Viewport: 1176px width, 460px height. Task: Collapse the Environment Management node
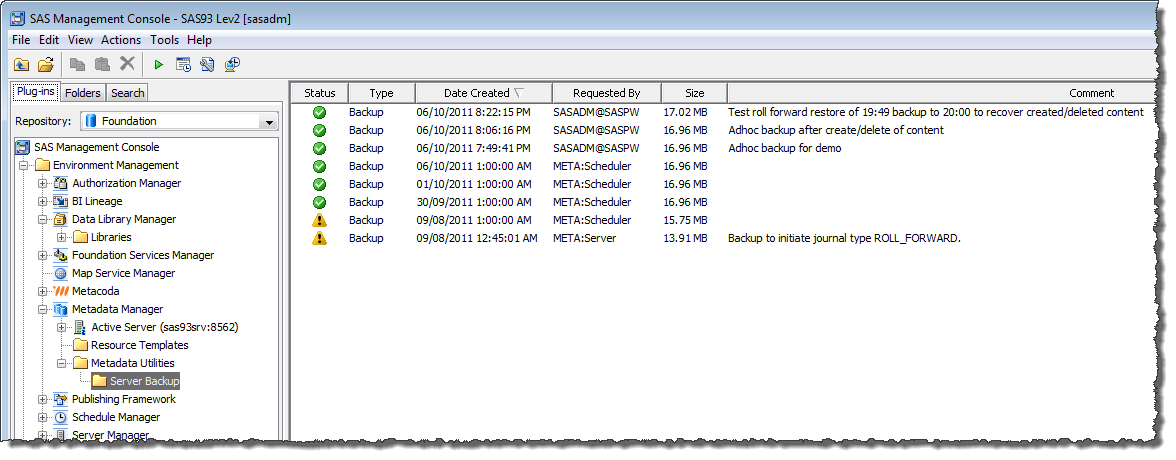click(x=23, y=165)
